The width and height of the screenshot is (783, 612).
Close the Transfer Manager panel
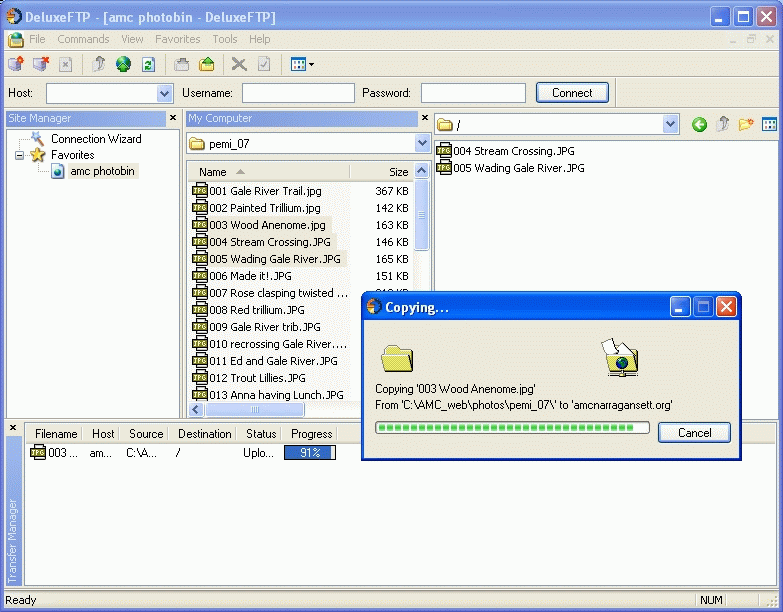[13, 428]
